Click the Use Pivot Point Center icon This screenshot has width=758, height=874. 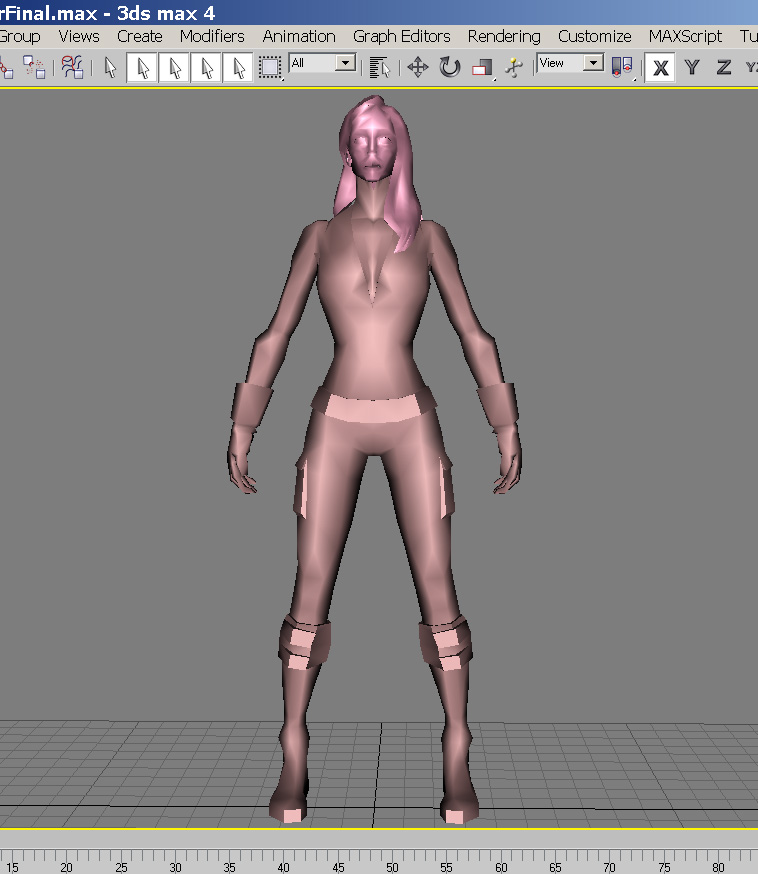622,67
